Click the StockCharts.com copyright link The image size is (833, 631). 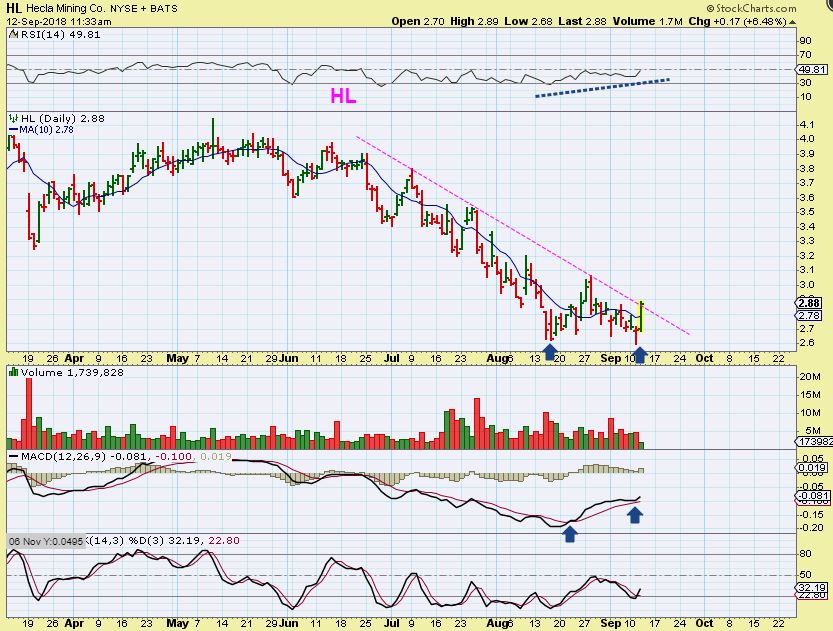pyautogui.click(x=752, y=8)
